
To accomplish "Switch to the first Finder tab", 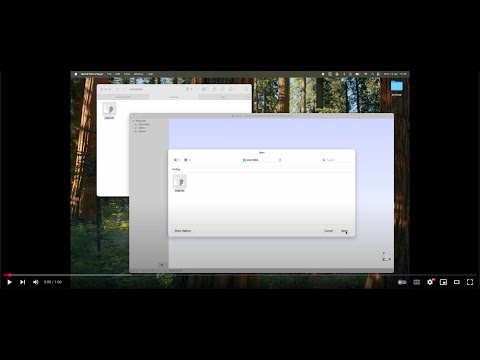I will [123, 97].
